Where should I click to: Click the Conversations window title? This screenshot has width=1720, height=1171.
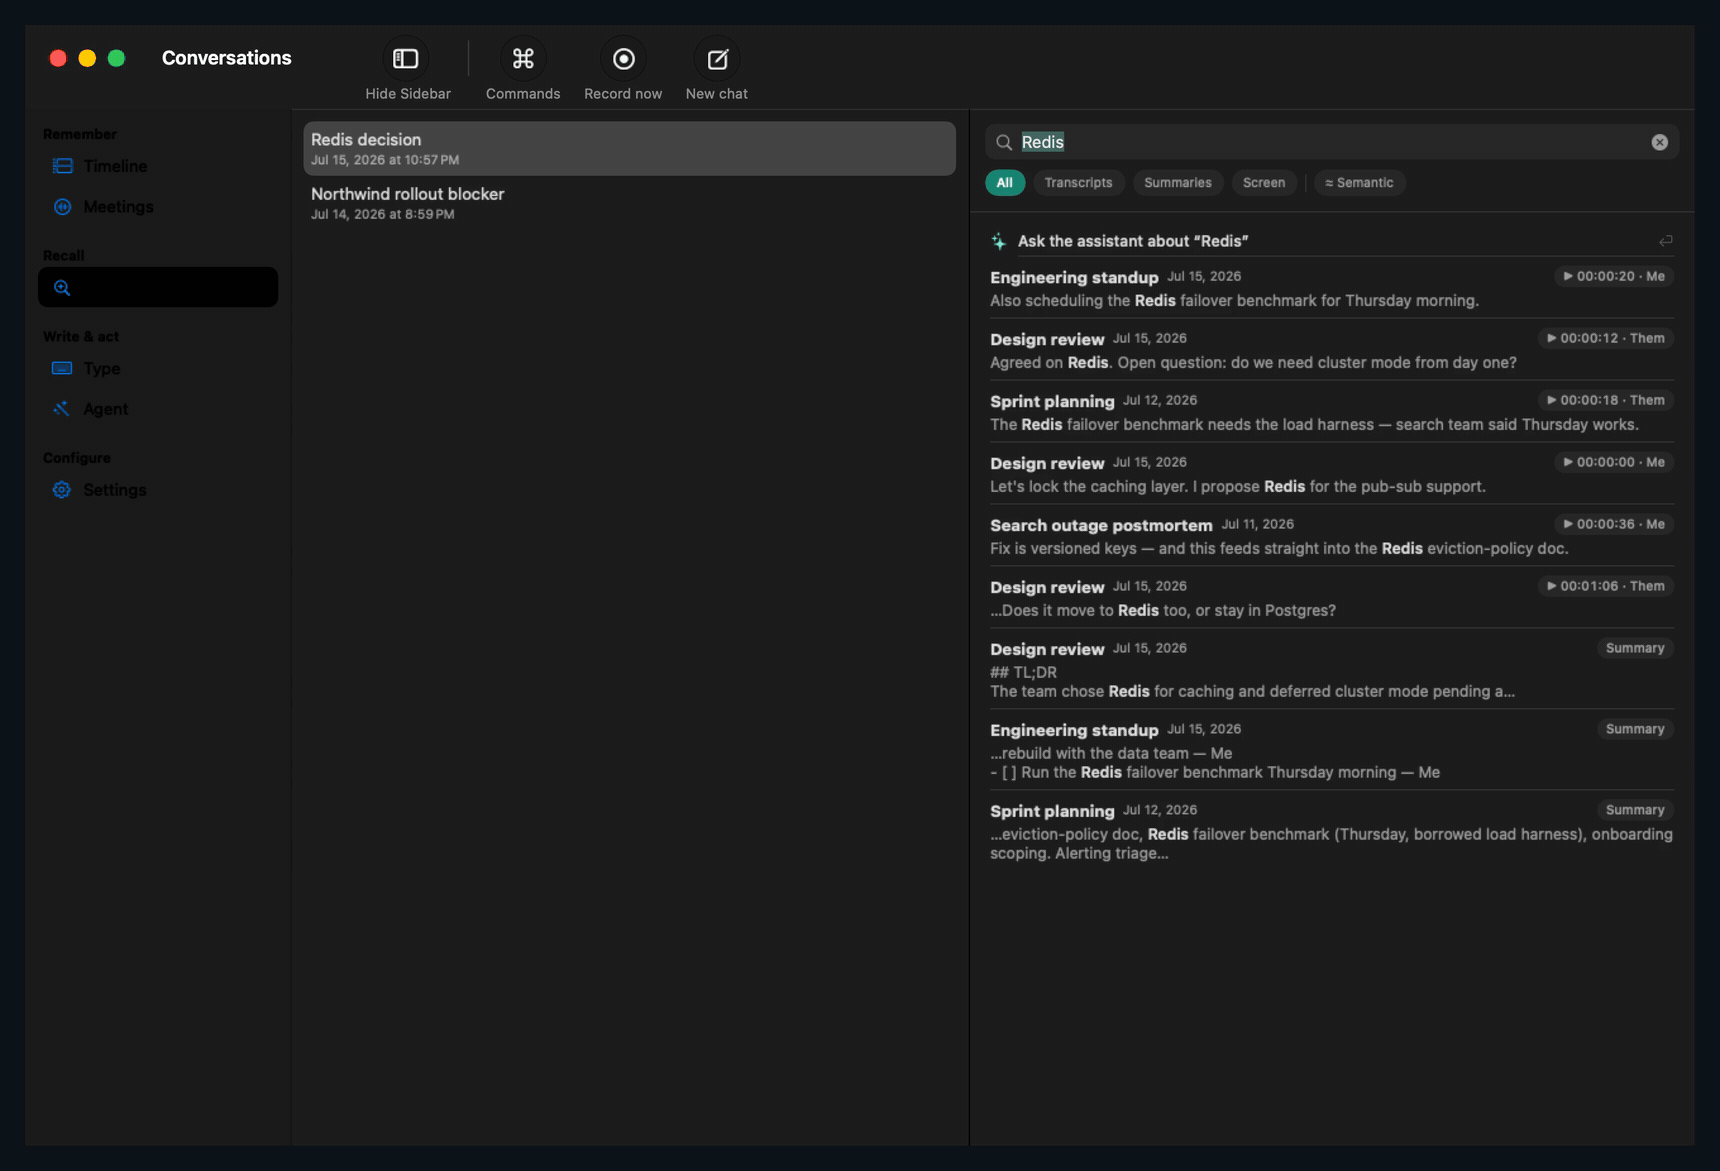point(227,58)
